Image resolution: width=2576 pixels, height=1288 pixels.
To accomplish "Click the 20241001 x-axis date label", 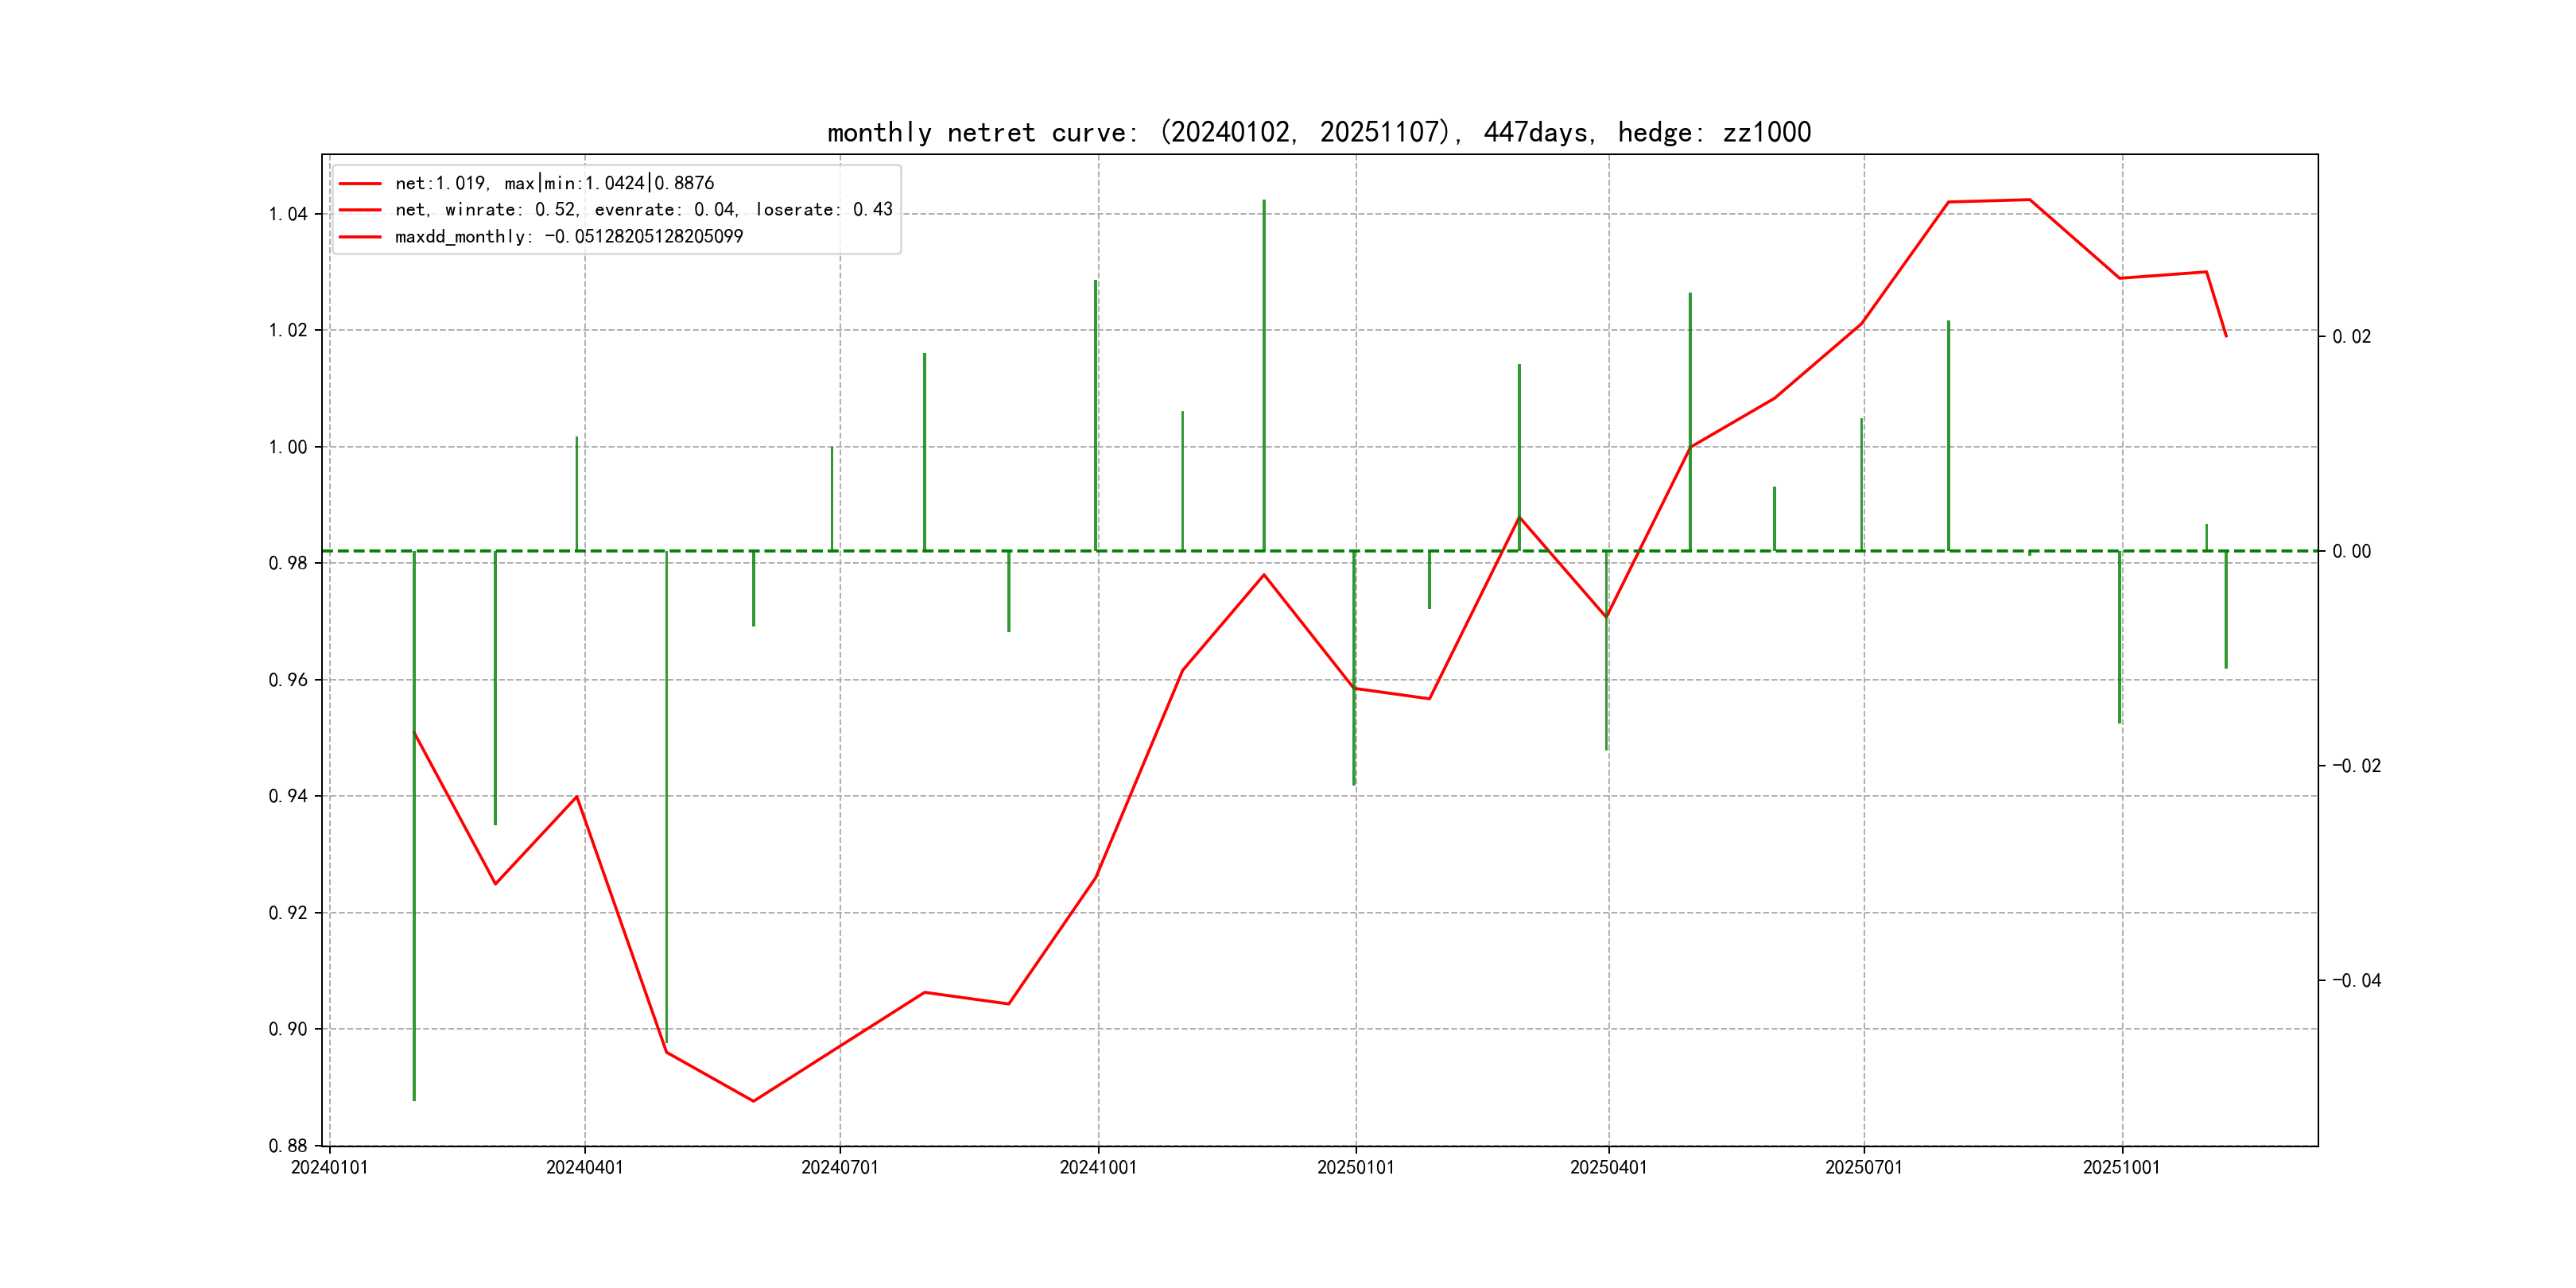I will [1098, 1168].
